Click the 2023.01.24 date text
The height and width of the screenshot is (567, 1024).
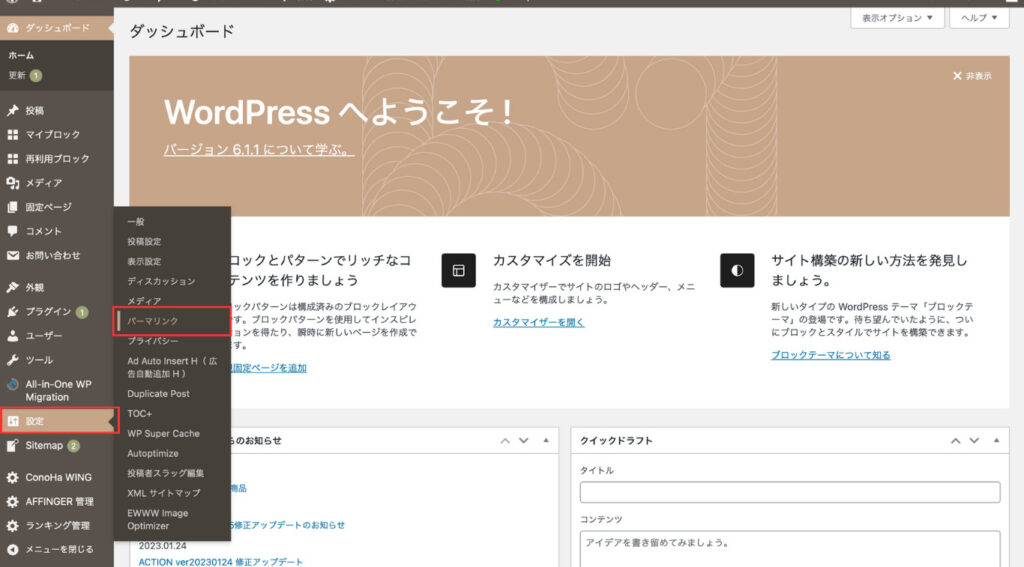(x=162, y=545)
